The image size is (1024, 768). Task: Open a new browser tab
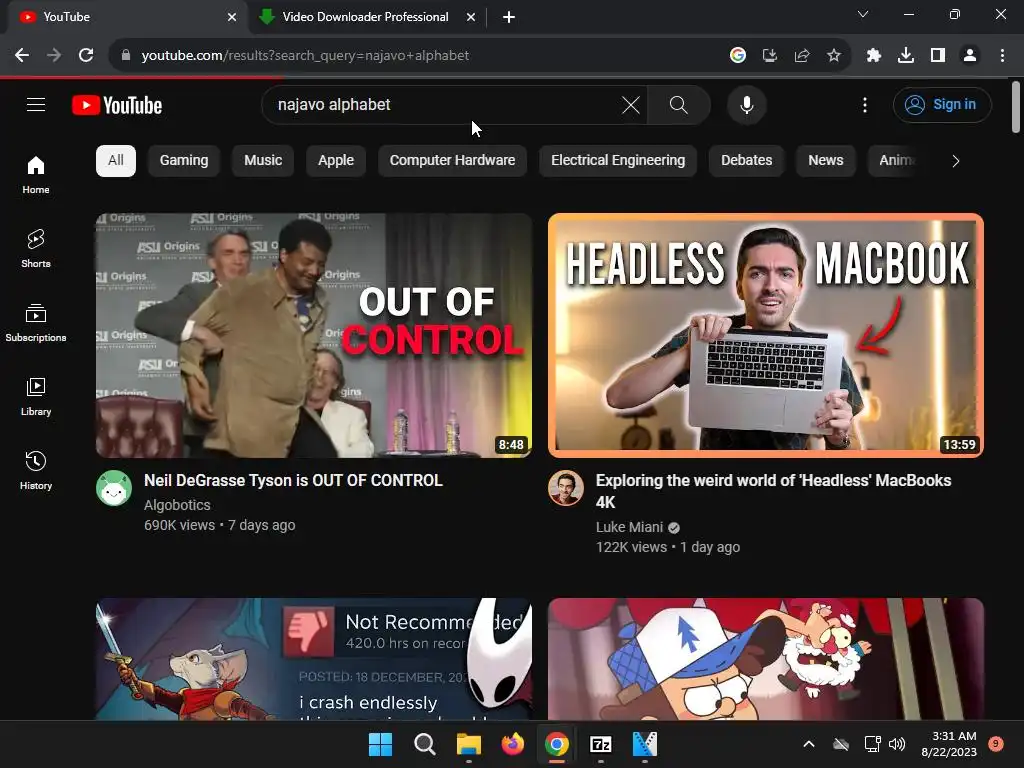509,17
